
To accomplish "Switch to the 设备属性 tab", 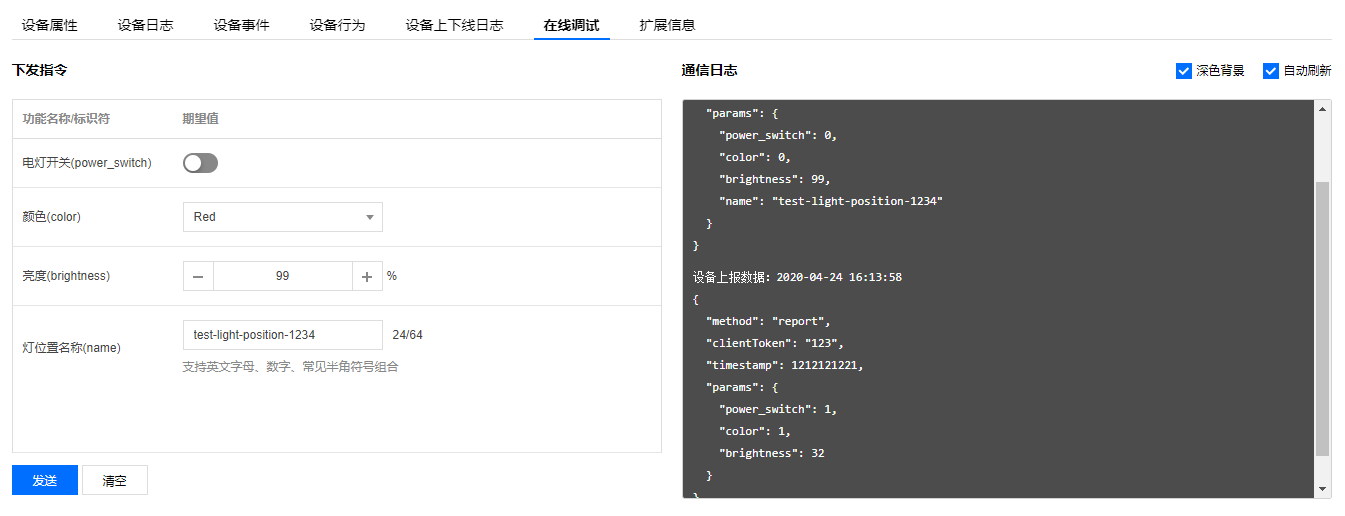I will [49, 25].
